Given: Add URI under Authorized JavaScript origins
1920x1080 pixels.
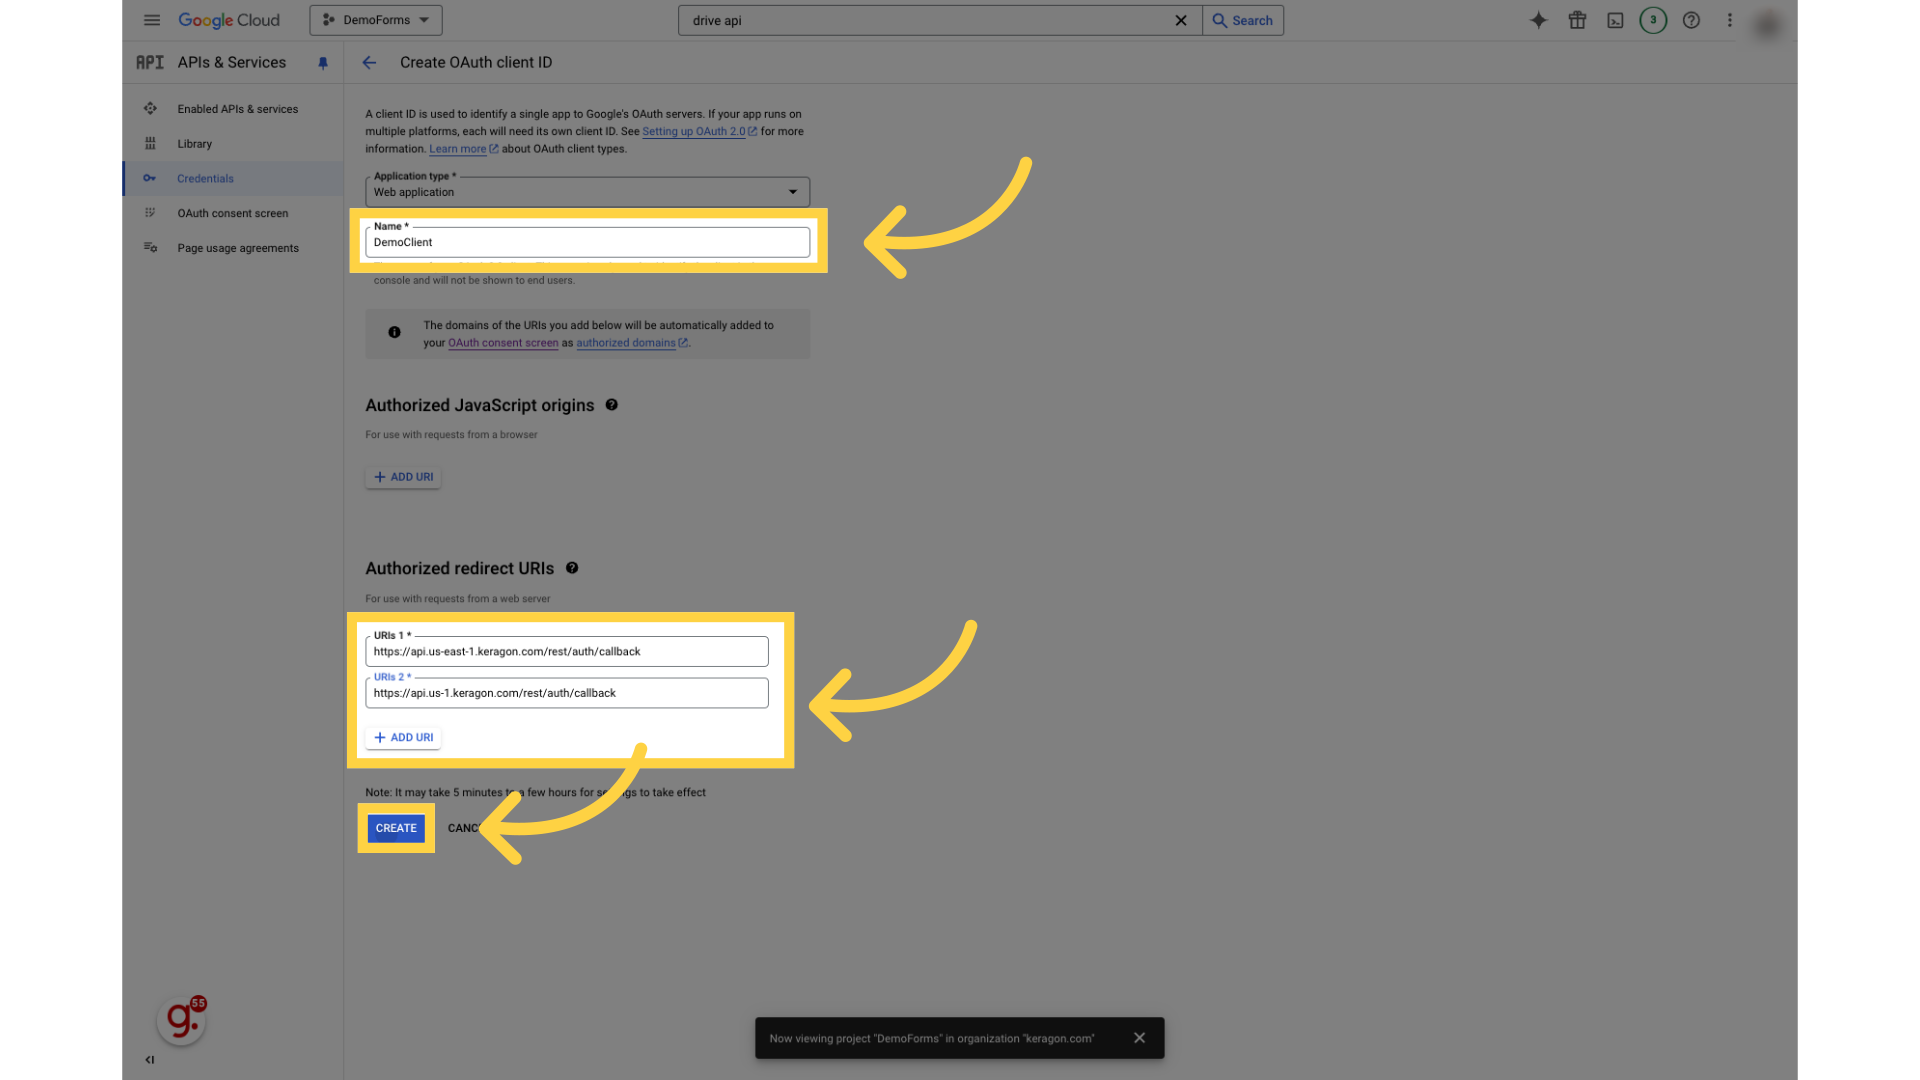Looking at the screenshot, I should point(403,477).
